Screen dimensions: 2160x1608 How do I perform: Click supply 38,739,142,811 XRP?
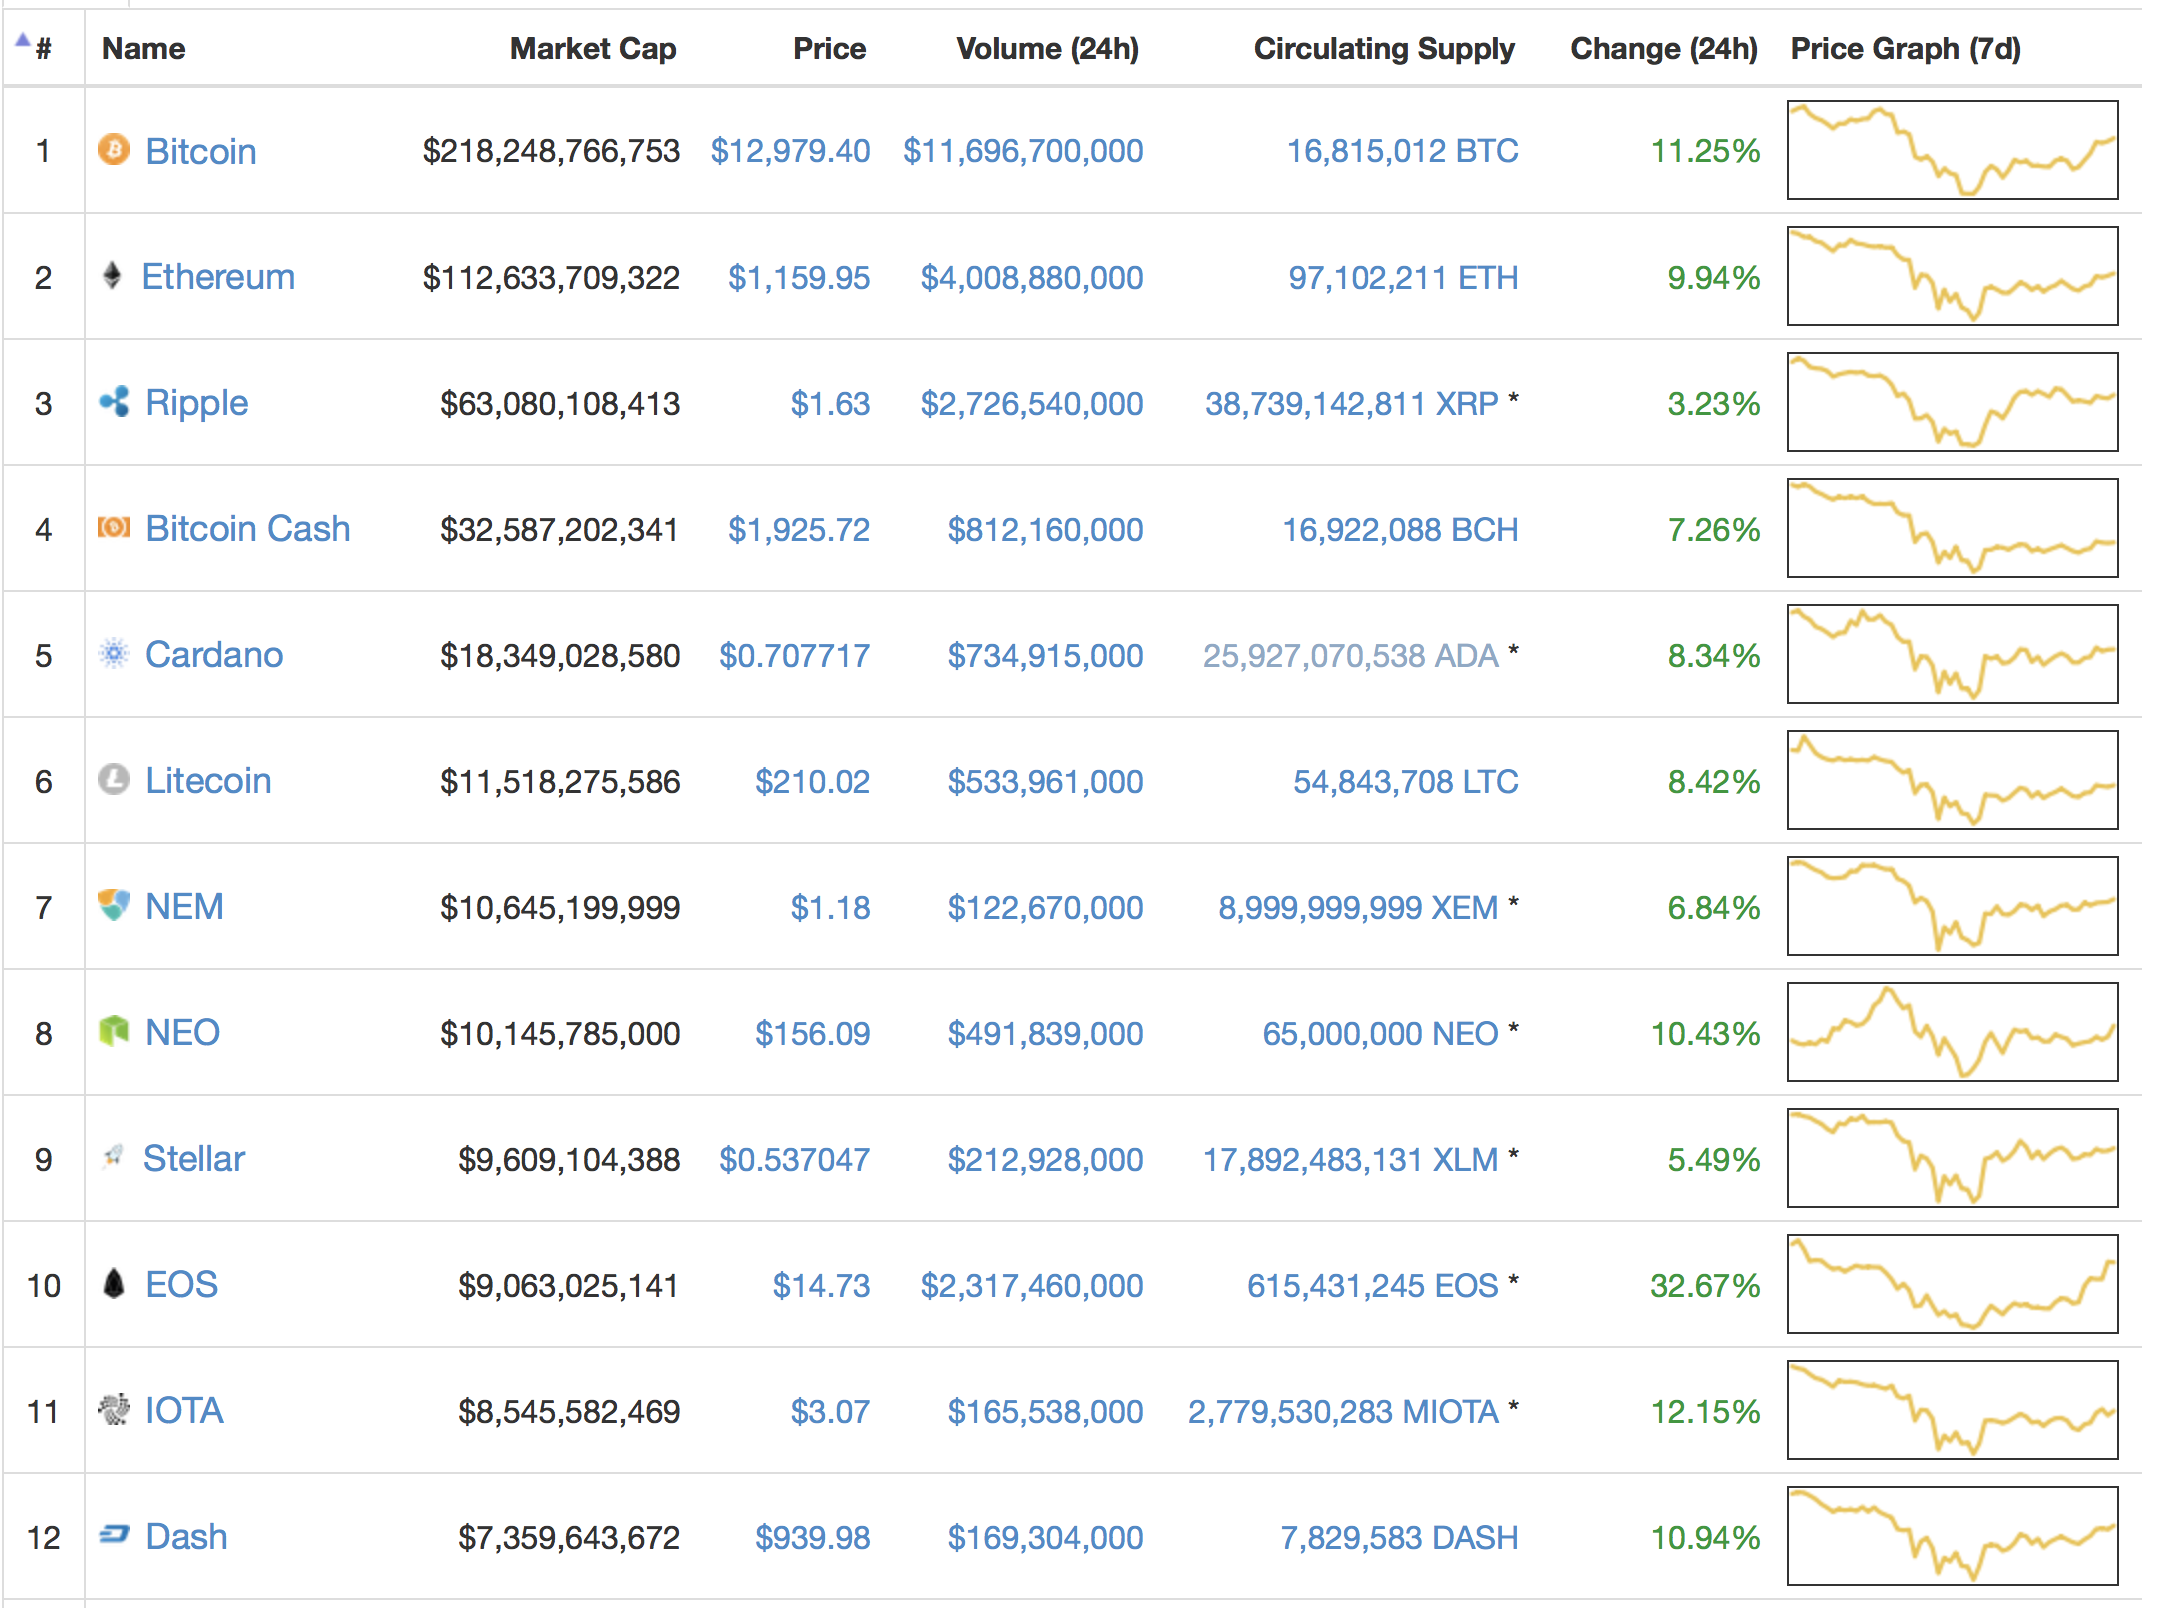1352,403
